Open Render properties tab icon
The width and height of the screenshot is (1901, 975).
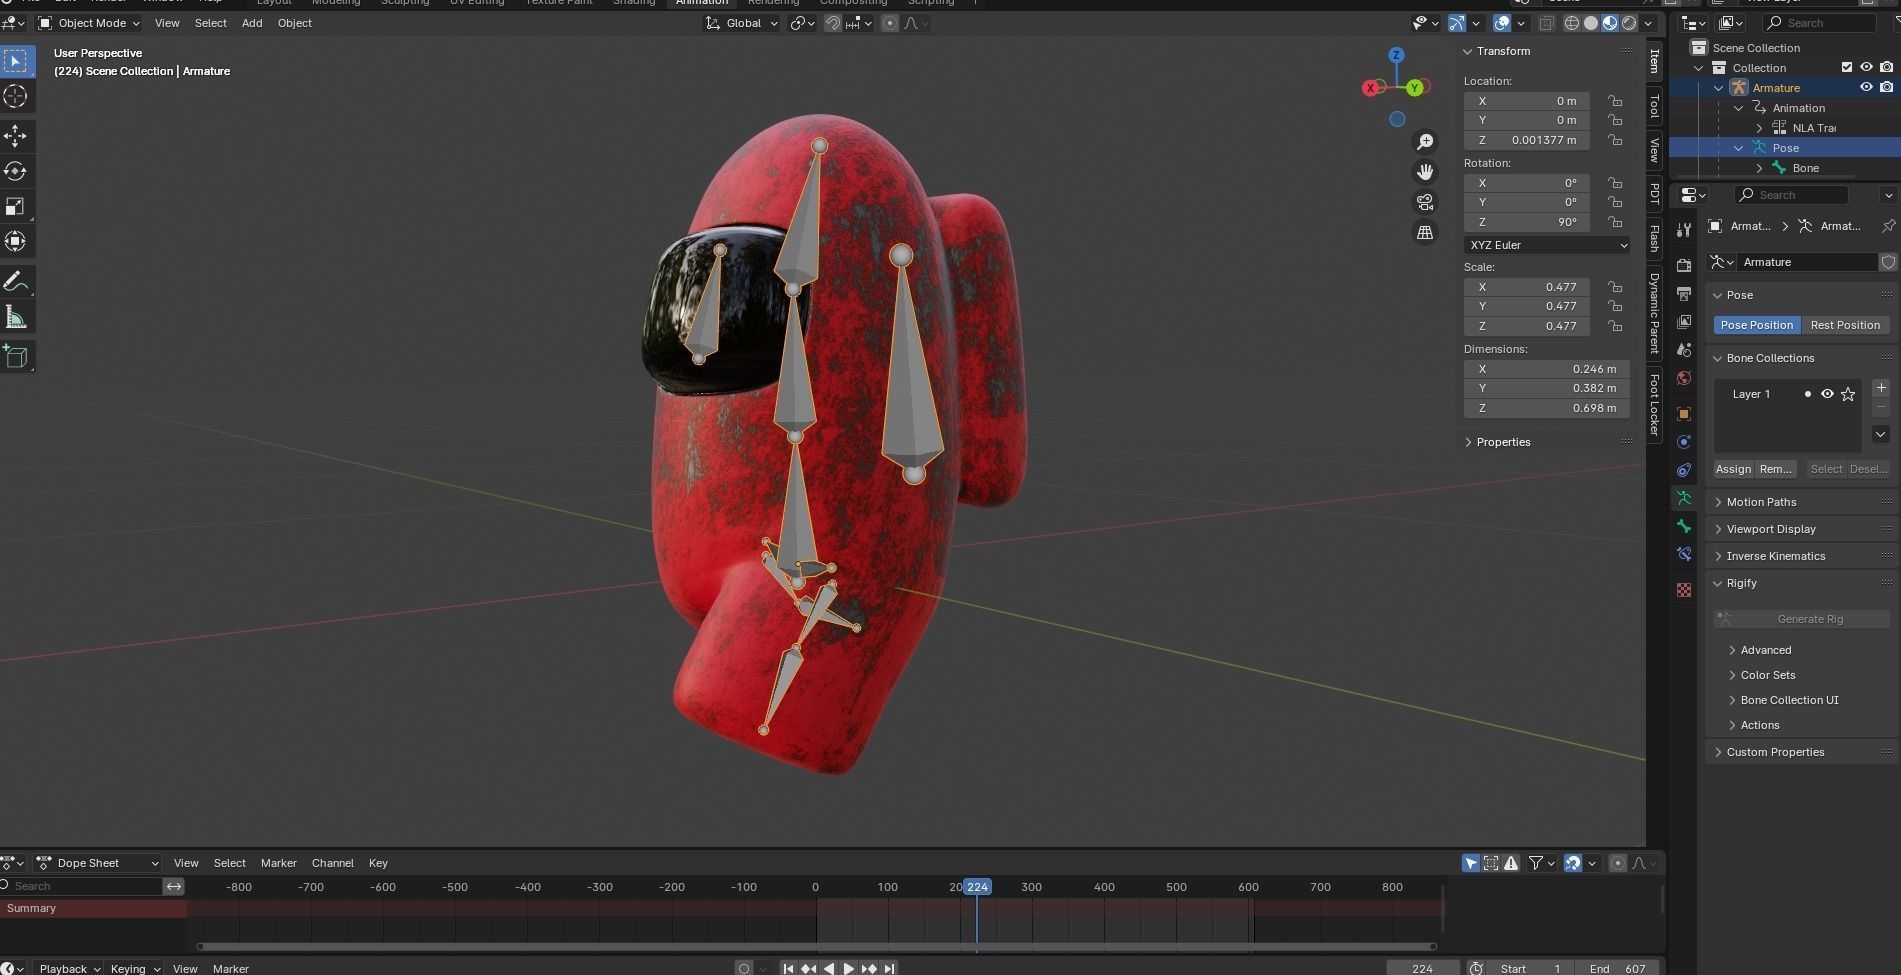pyautogui.click(x=1684, y=265)
